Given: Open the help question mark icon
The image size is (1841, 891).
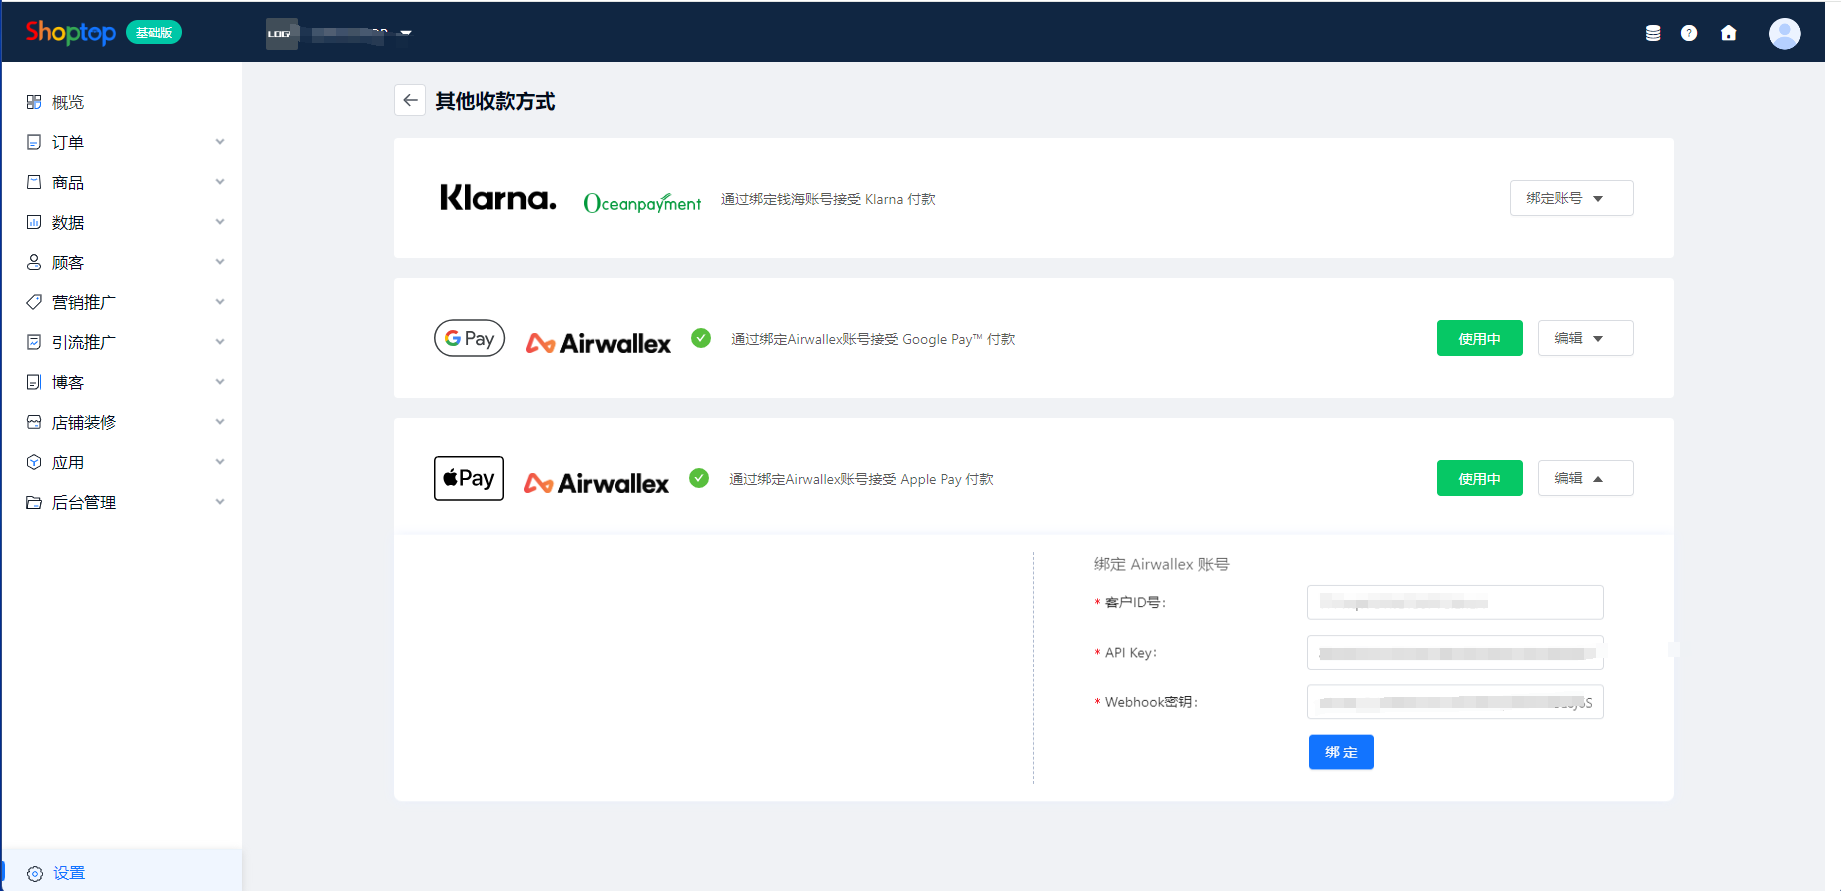Looking at the screenshot, I should click(1689, 33).
